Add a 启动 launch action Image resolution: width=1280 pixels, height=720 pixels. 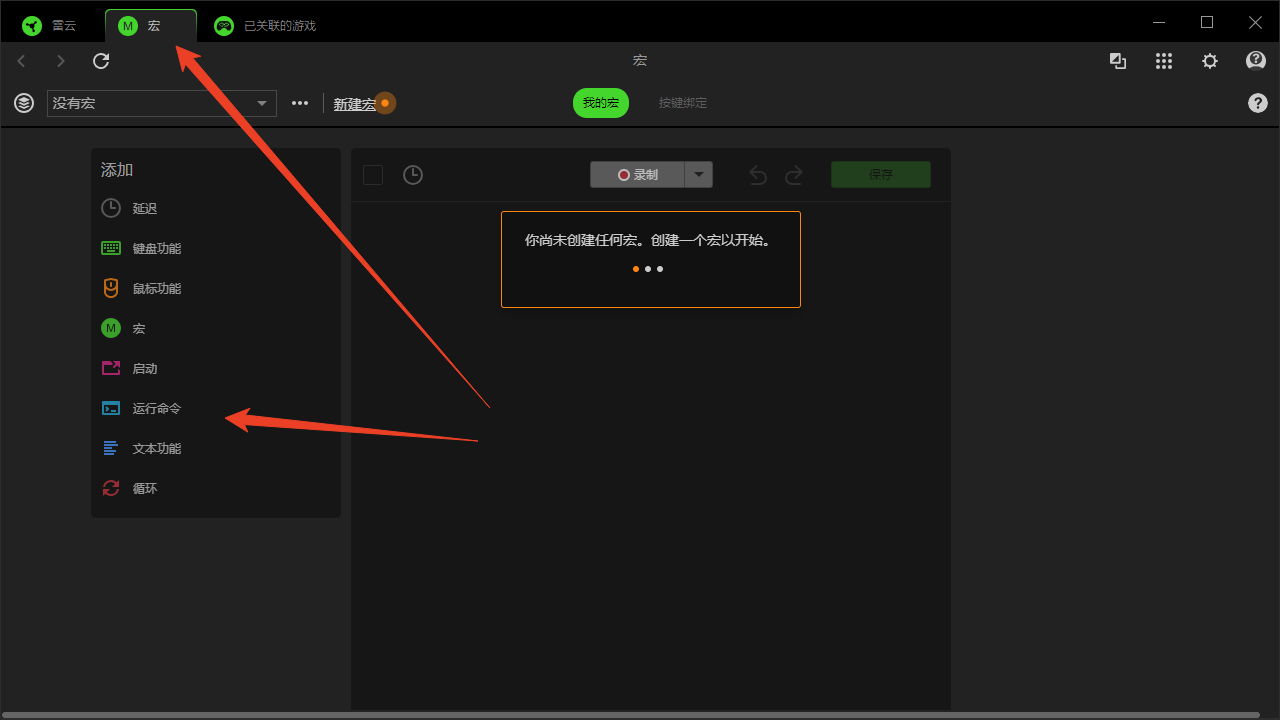(144, 368)
